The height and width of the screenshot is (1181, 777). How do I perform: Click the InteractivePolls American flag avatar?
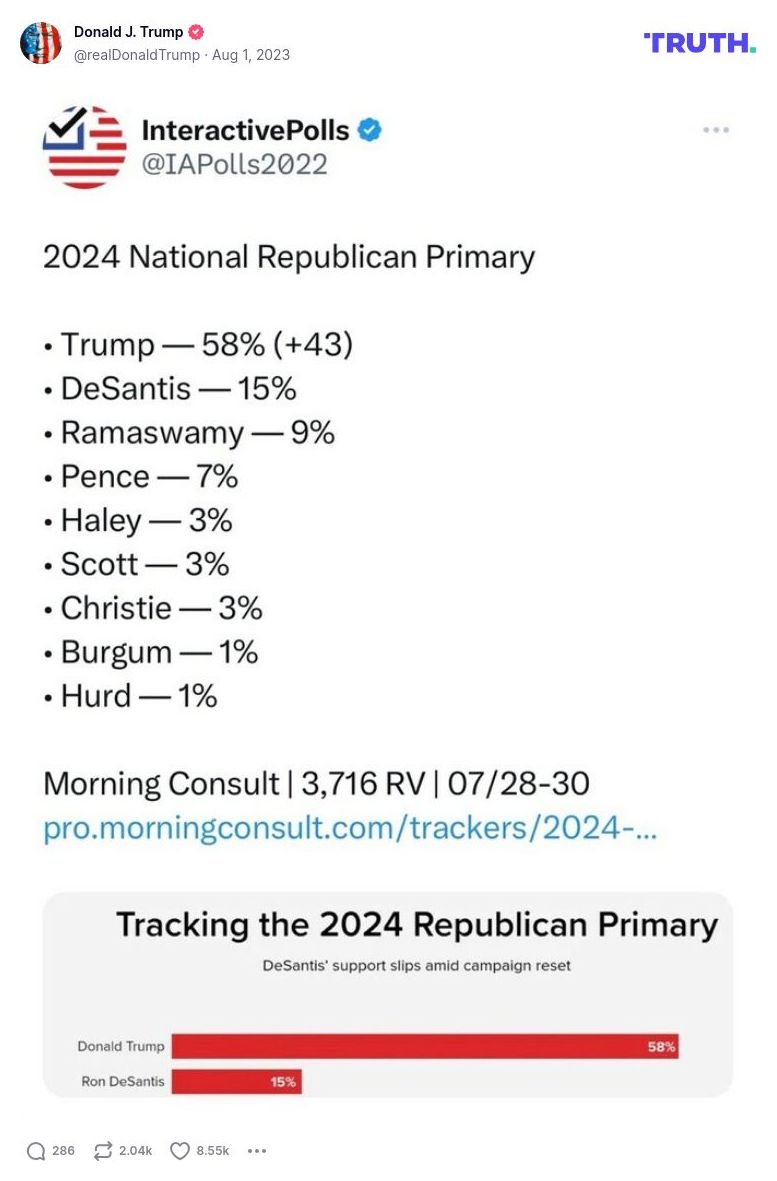[x=85, y=147]
